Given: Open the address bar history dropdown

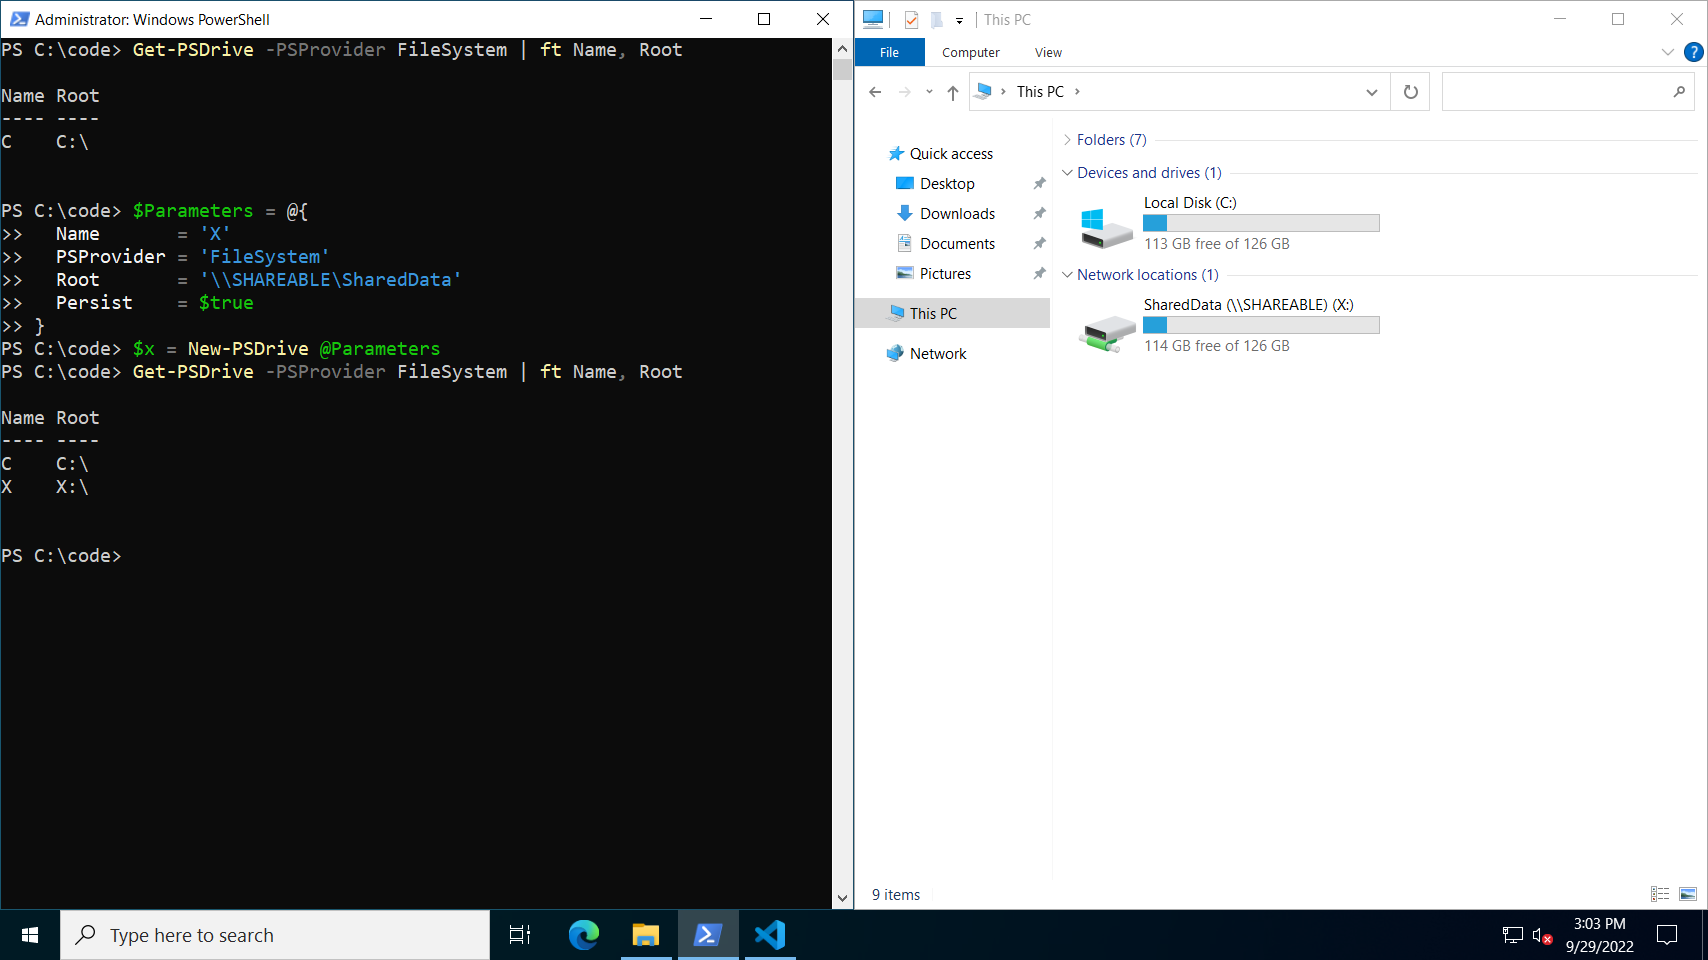Looking at the screenshot, I should coord(1371,91).
